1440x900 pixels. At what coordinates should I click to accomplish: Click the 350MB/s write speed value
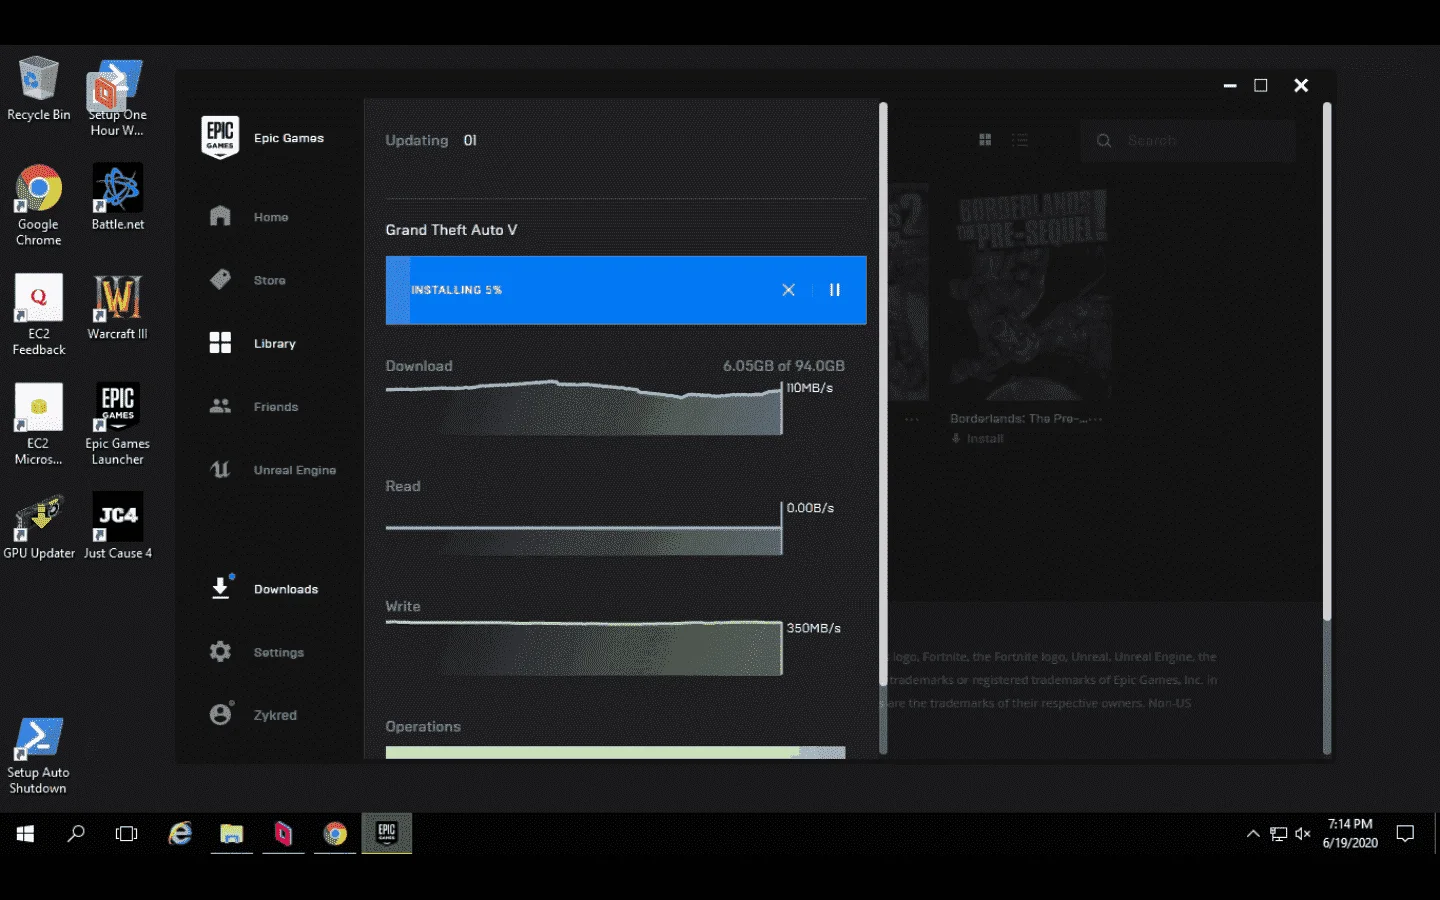tap(813, 628)
